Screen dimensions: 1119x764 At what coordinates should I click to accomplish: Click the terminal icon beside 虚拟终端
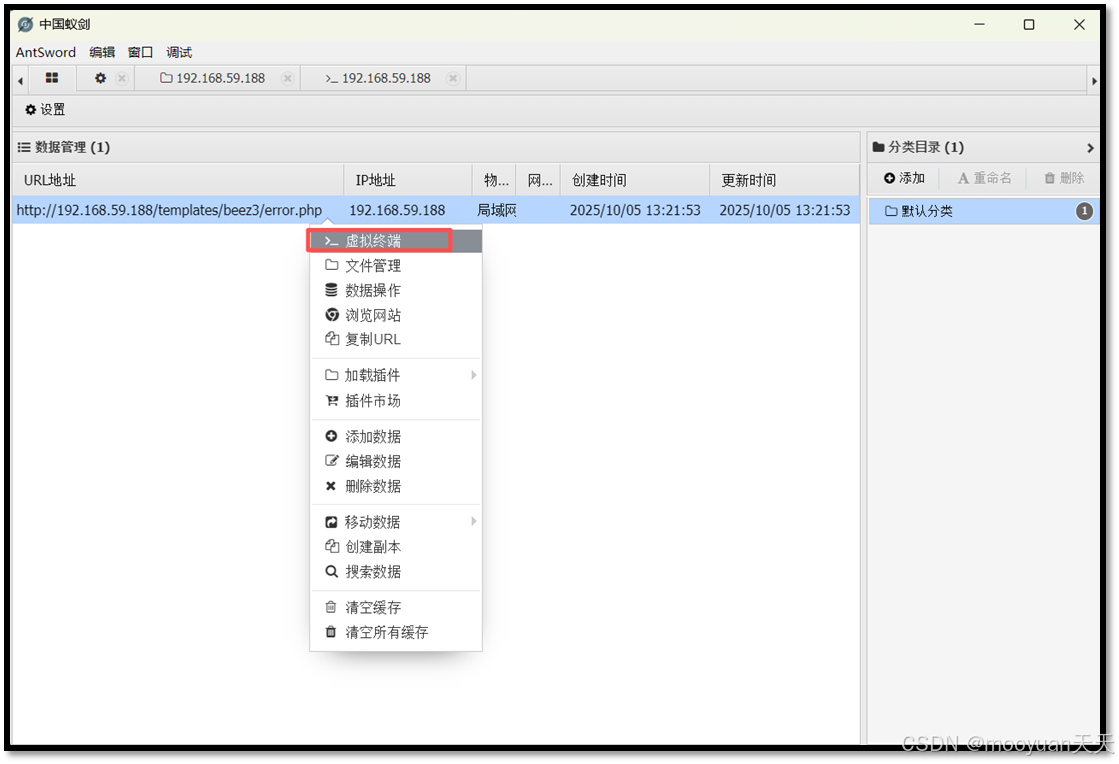(x=331, y=241)
